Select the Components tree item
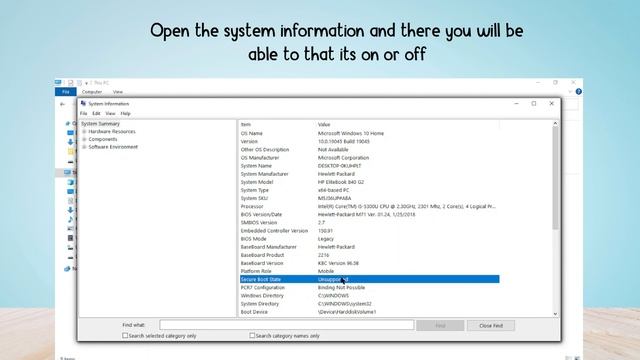Screen dimensions: 640x360 point(103,139)
